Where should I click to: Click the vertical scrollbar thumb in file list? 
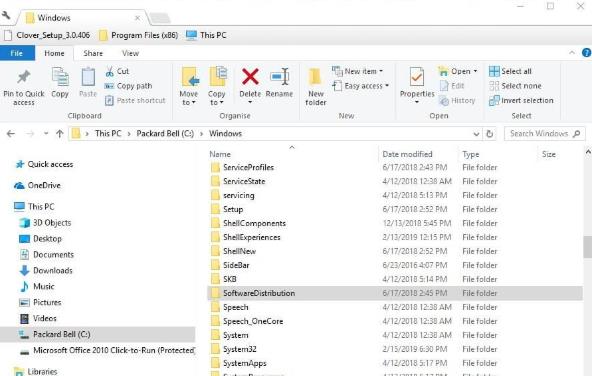(x=587, y=247)
